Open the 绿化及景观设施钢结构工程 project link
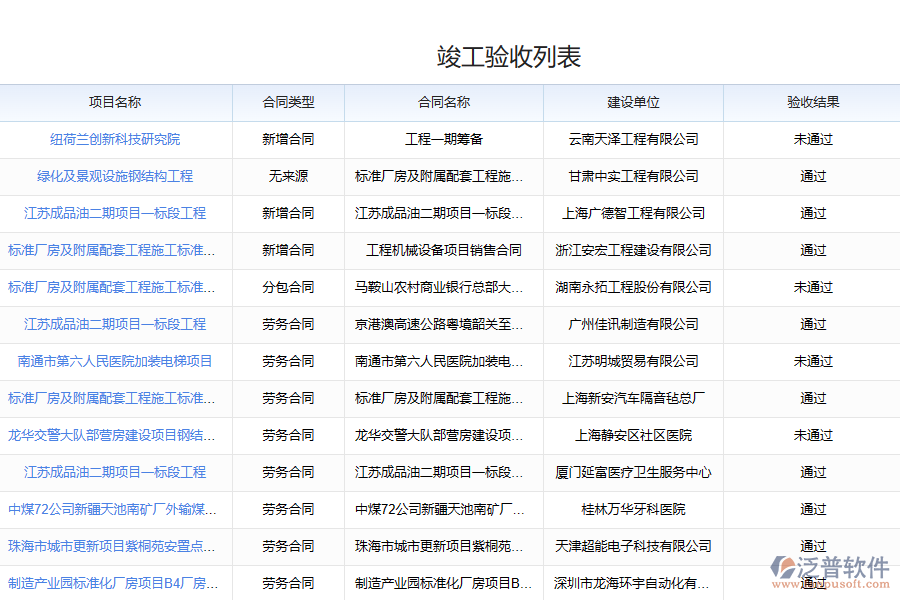The height and width of the screenshot is (600, 900). point(115,176)
